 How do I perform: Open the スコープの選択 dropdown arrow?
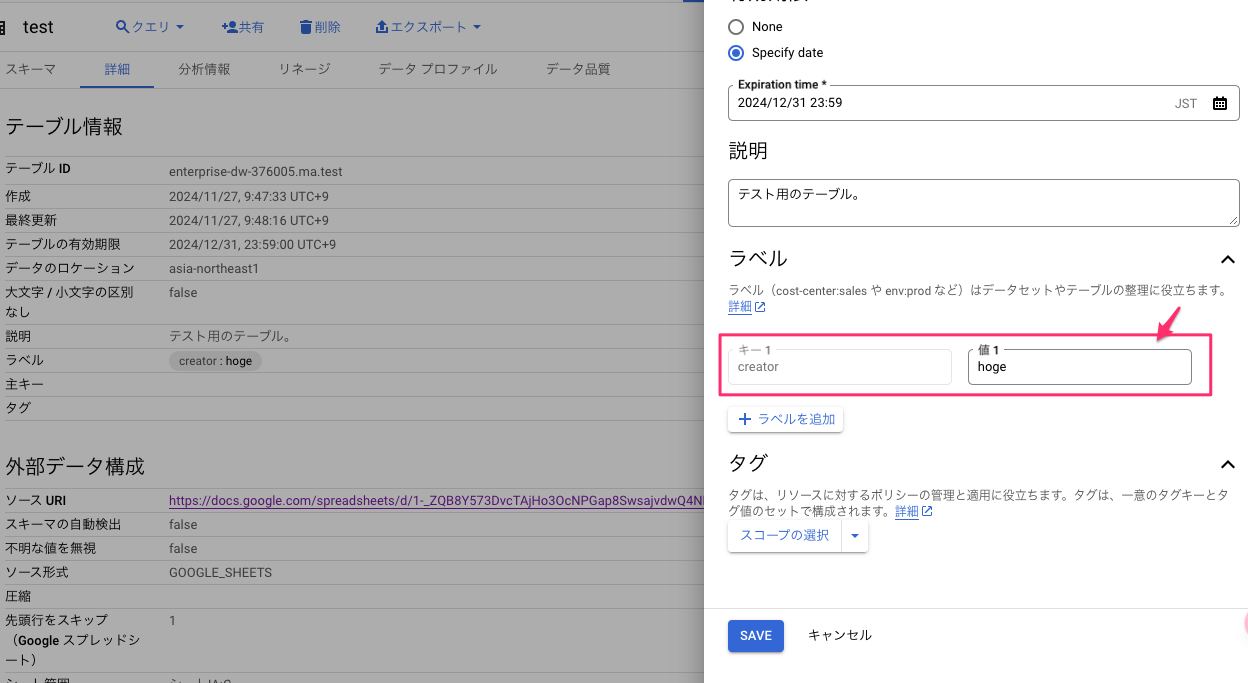854,536
